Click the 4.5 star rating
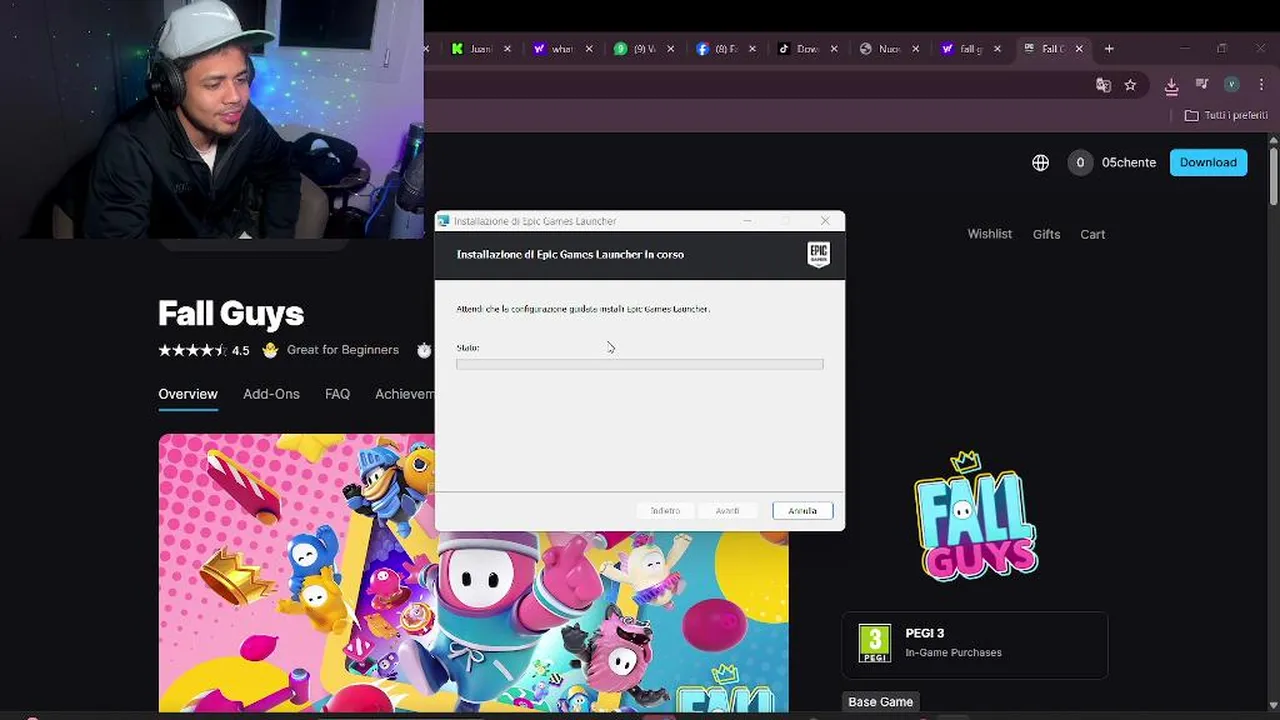Image resolution: width=1280 pixels, height=720 pixels. tap(204, 350)
